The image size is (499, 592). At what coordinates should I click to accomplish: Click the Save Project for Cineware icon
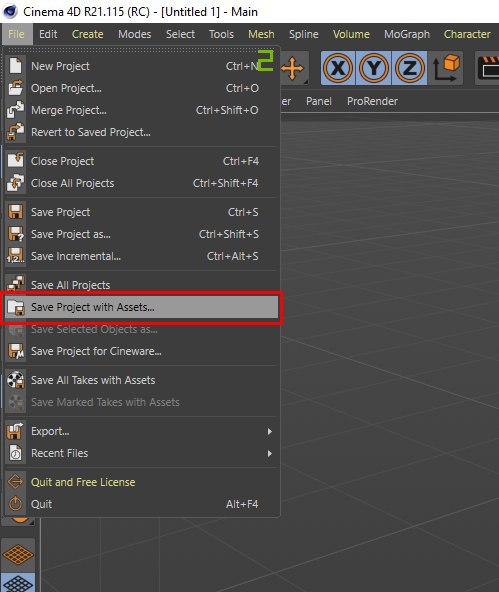[15, 351]
